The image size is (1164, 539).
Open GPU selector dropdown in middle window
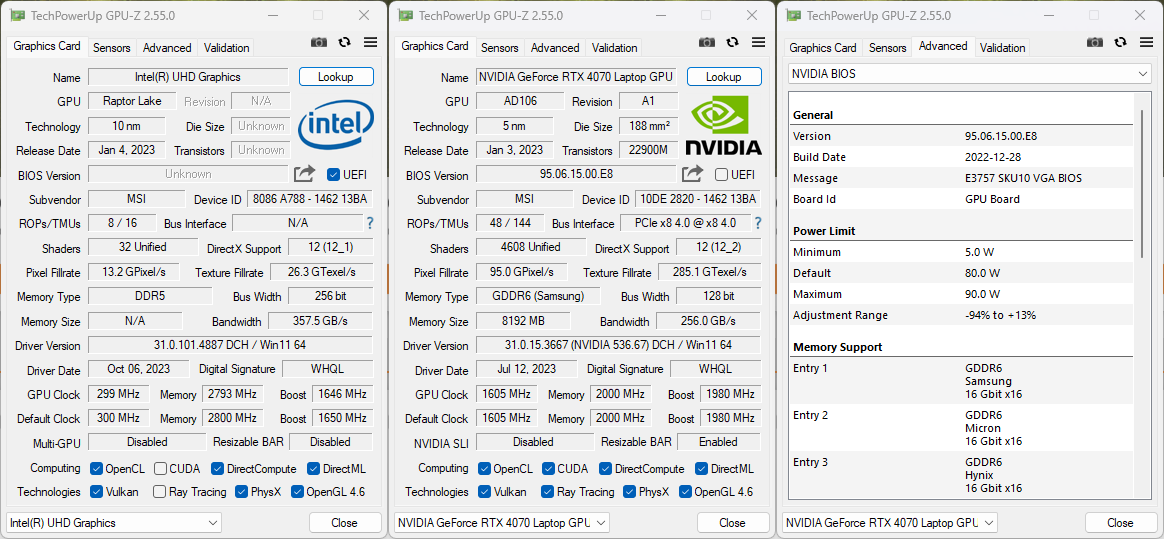tap(502, 523)
